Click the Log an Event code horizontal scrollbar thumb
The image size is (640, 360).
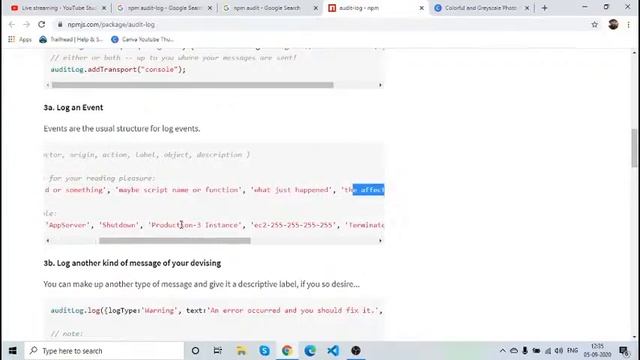click(x=175, y=240)
